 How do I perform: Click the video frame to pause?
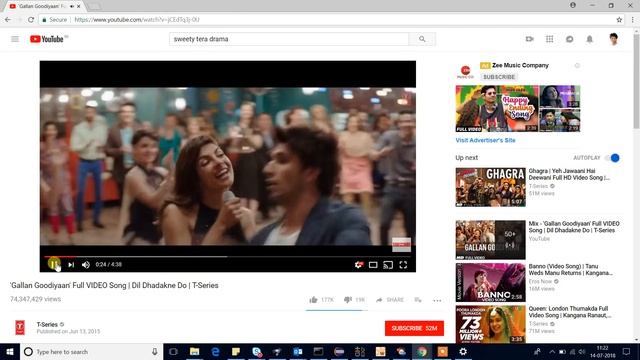tap(228, 166)
